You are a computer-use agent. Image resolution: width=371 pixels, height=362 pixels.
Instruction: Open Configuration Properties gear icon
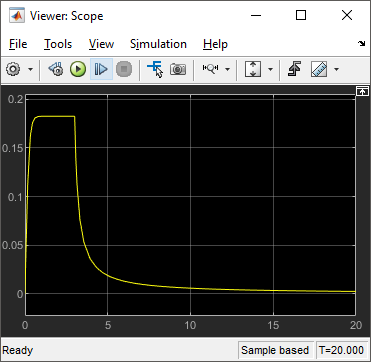coord(13,70)
